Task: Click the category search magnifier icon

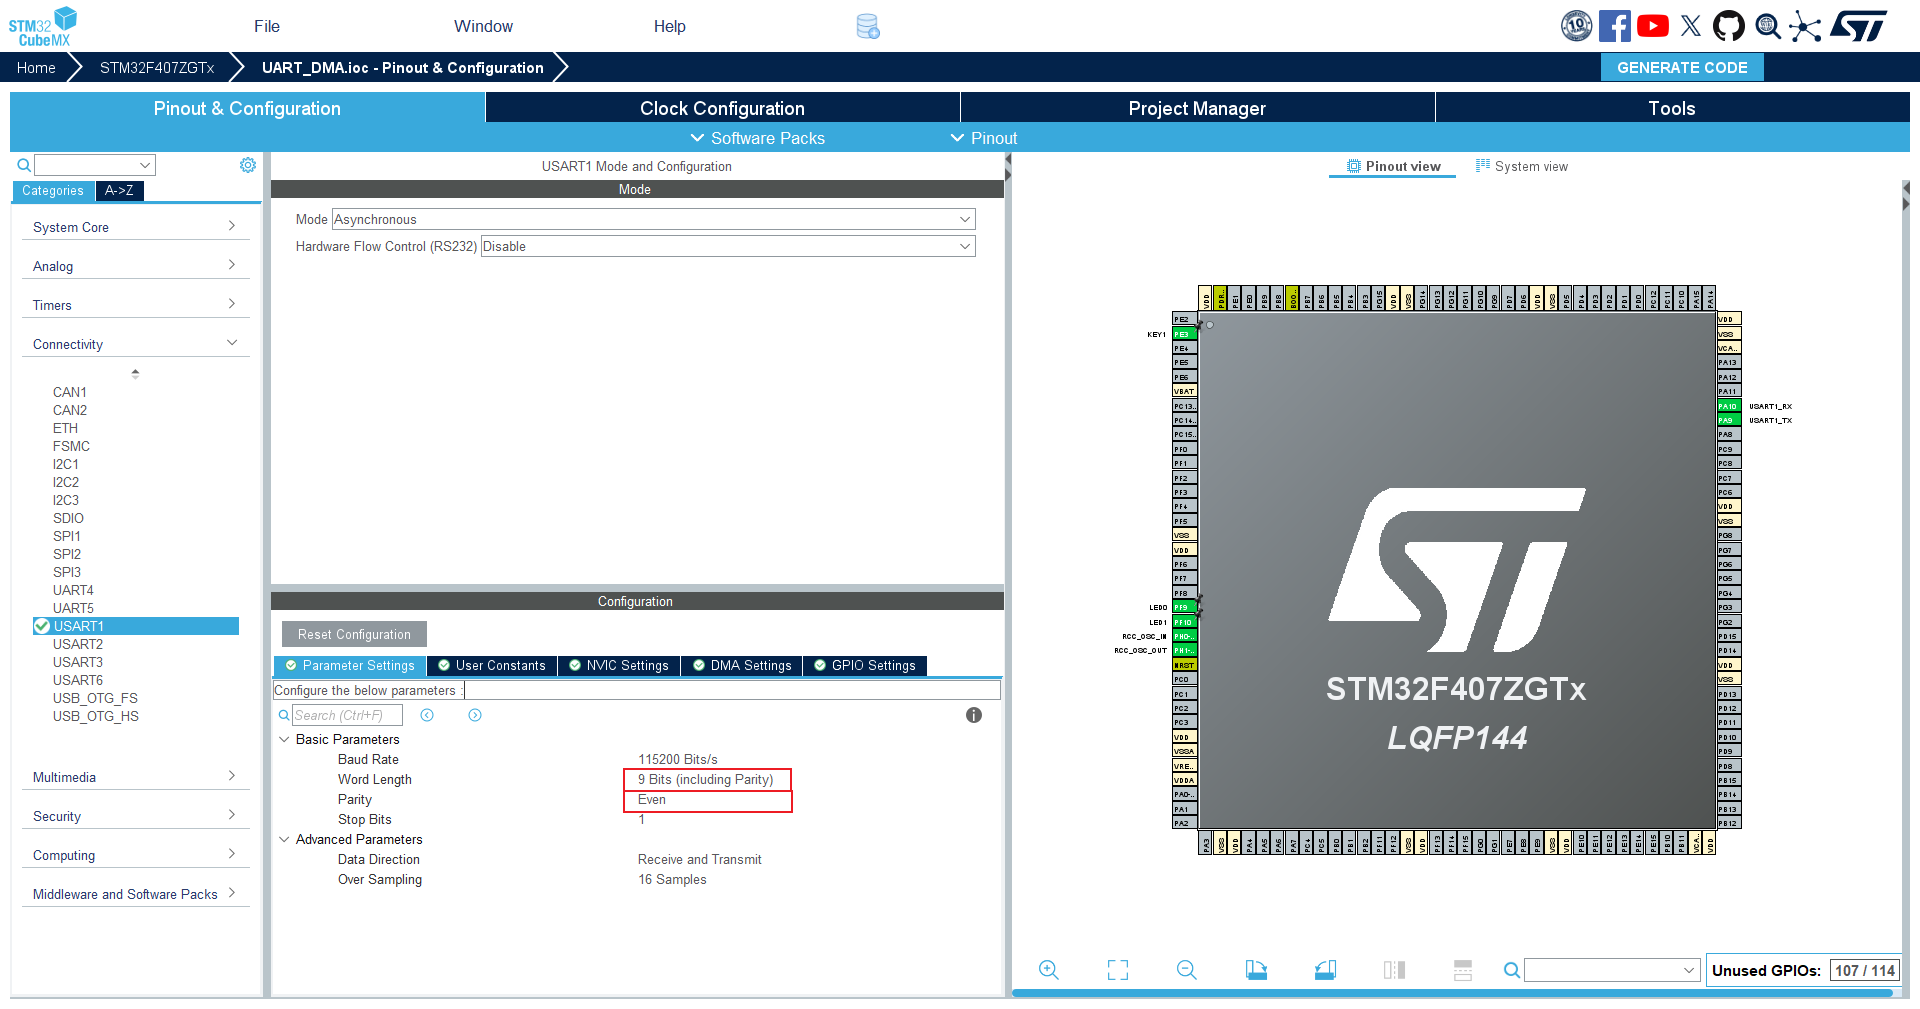Action: (24, 165)
